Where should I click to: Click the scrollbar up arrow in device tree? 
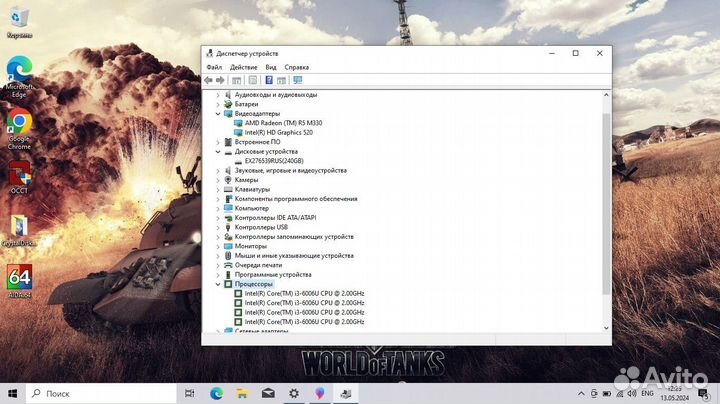[x=606, y=95]
